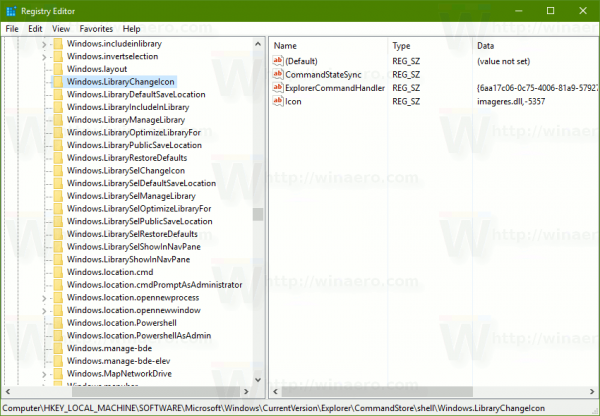Minimize the Registry Editor window
Viewport: 600px width, 416px height.
[x=518, y=11]
